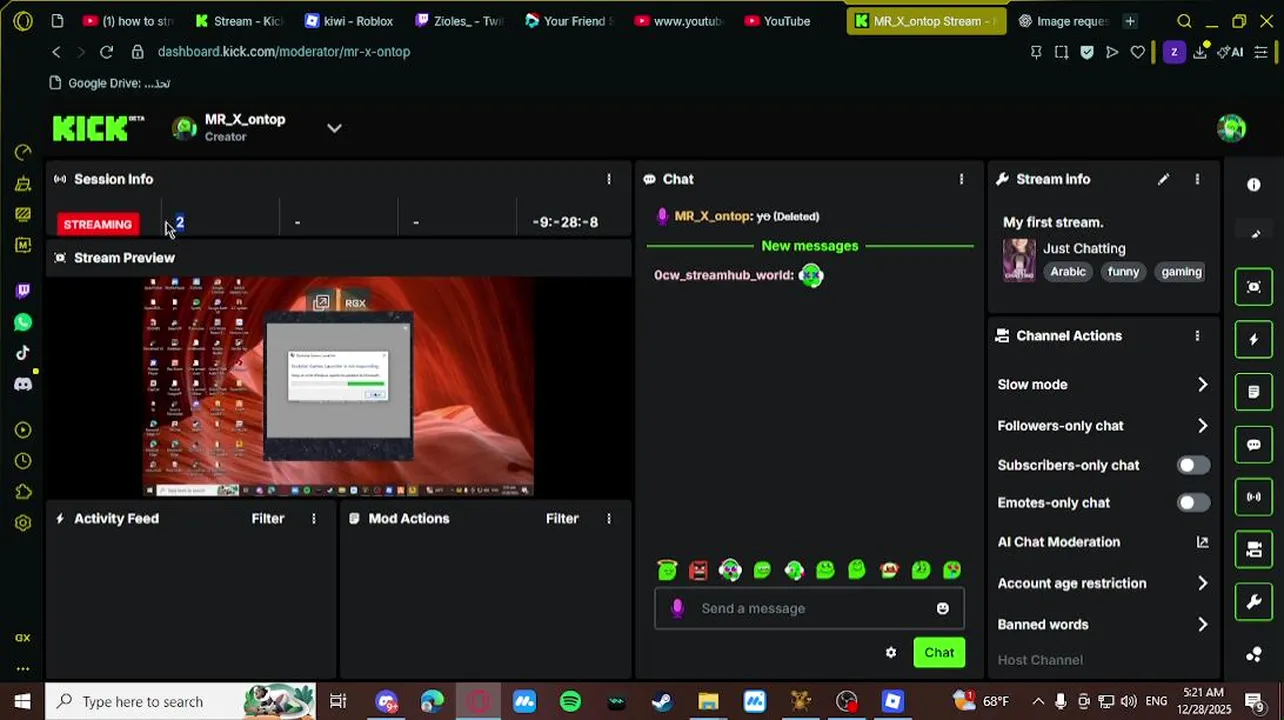Image resolution: width=1284 pixels, height=720 pixels.
Task: Switch to the 'Your Friend' tab
Action: [x=568, y=21]
